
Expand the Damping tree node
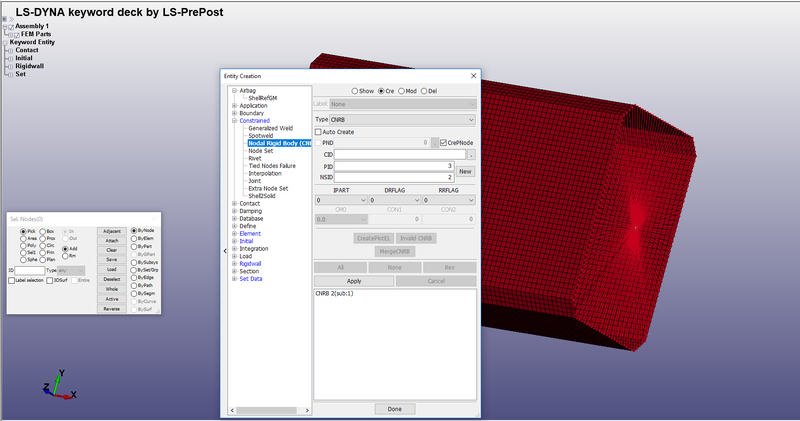pos(234,211)
